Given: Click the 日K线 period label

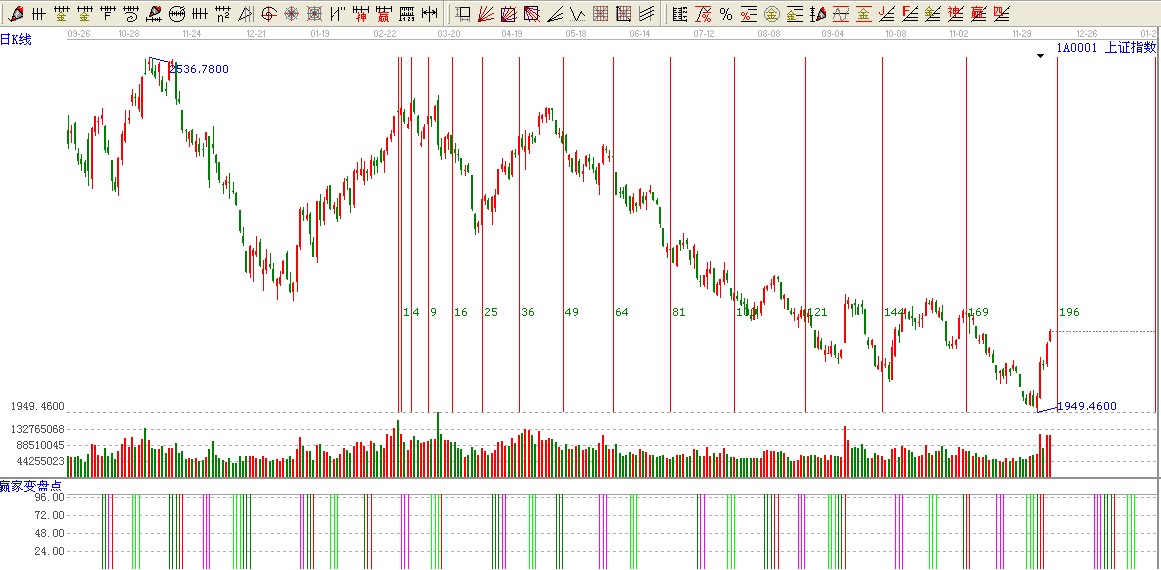Looking at the screenshot, I should pos(16,39).
